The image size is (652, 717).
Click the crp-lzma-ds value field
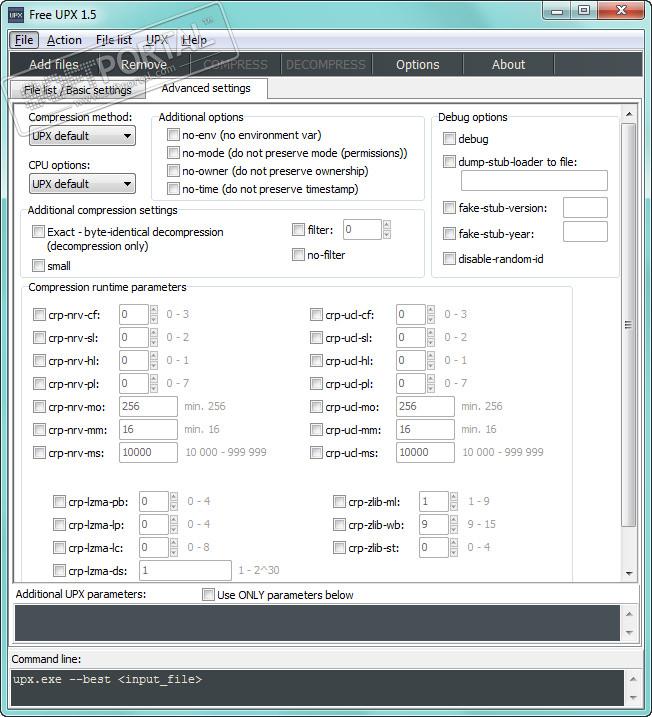pos(185,571)
